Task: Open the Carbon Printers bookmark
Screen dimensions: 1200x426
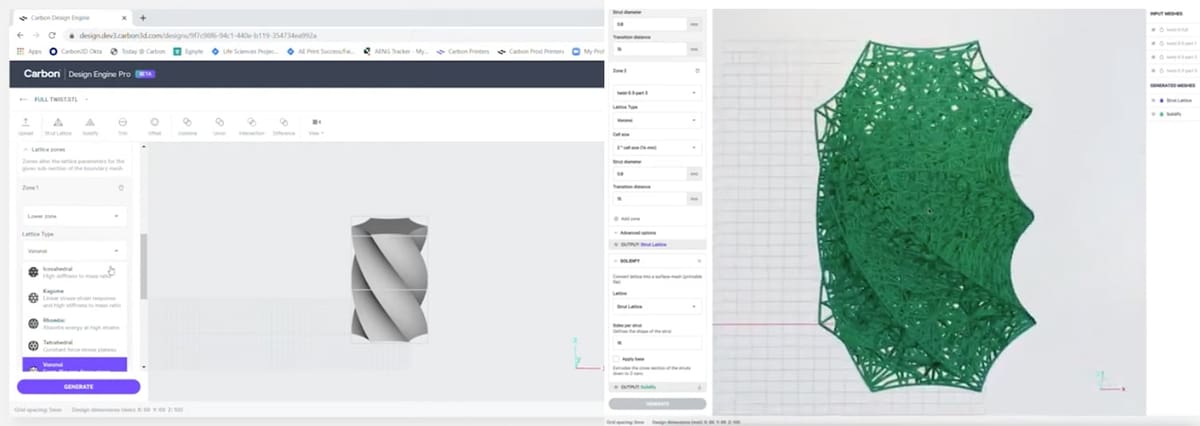Action: point(465,50)
